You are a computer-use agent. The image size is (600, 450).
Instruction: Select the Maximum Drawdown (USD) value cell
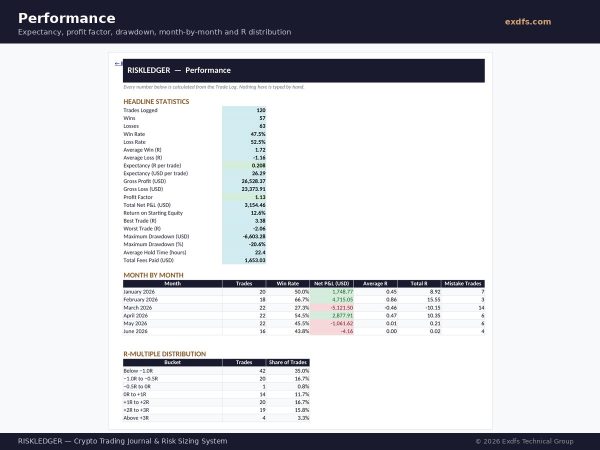pyautogui.click(x=244, y=236)
